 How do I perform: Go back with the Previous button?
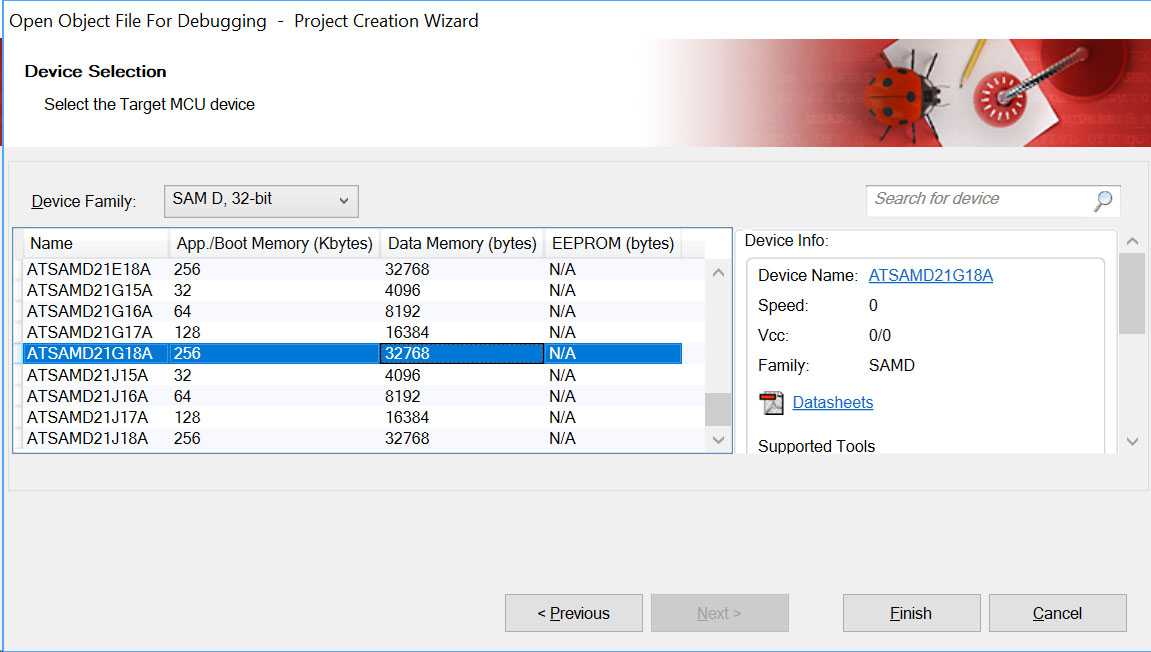(x=573, y=613)
